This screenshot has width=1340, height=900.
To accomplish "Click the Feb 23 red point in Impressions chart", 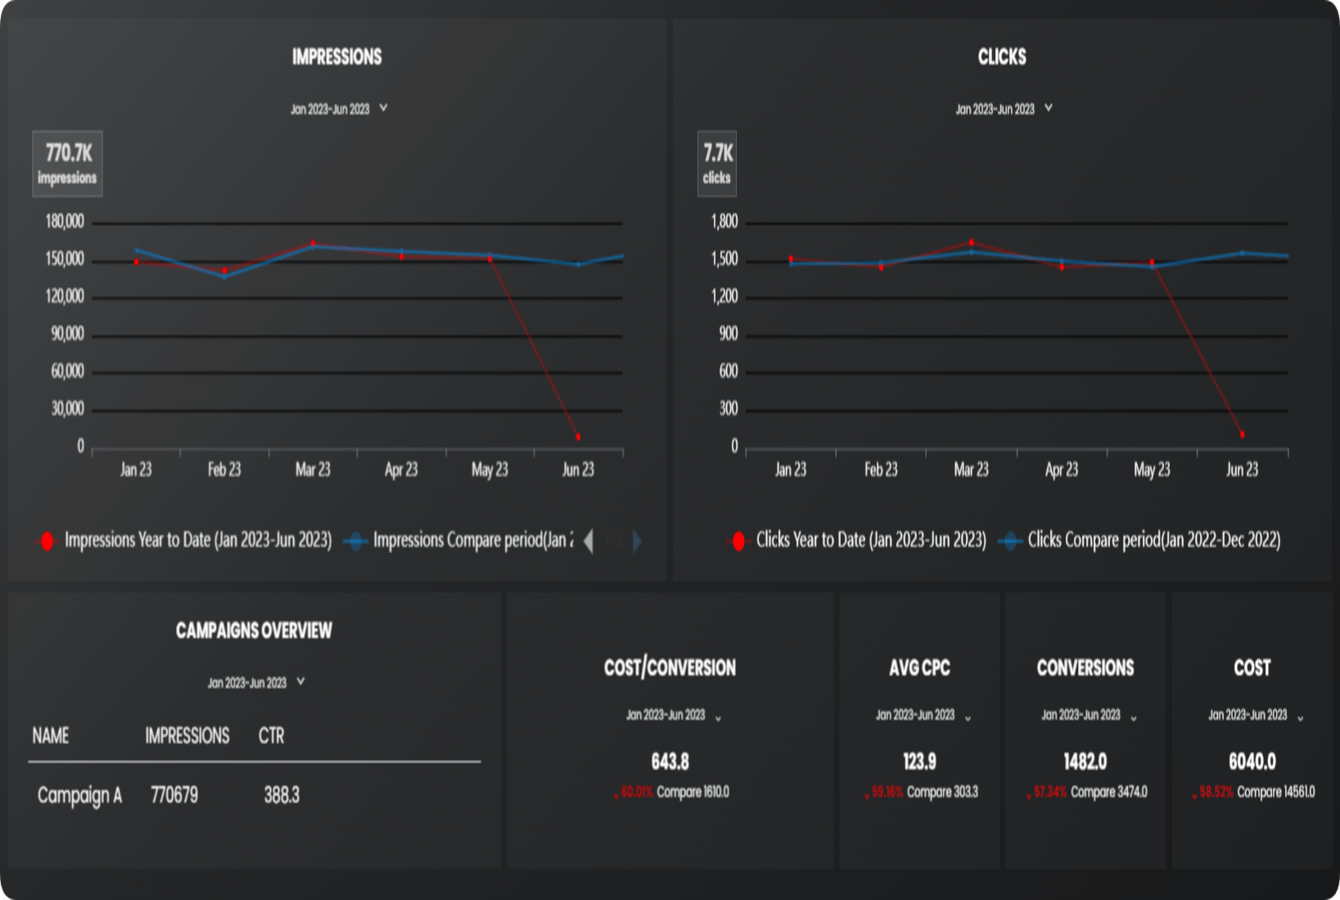I will pyautogui.click(x=224, y=270).
